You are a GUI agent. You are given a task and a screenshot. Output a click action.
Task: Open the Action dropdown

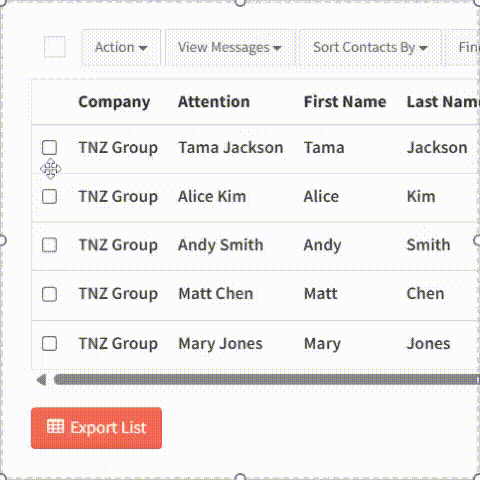pyautogui.click(x=121, y=47)
